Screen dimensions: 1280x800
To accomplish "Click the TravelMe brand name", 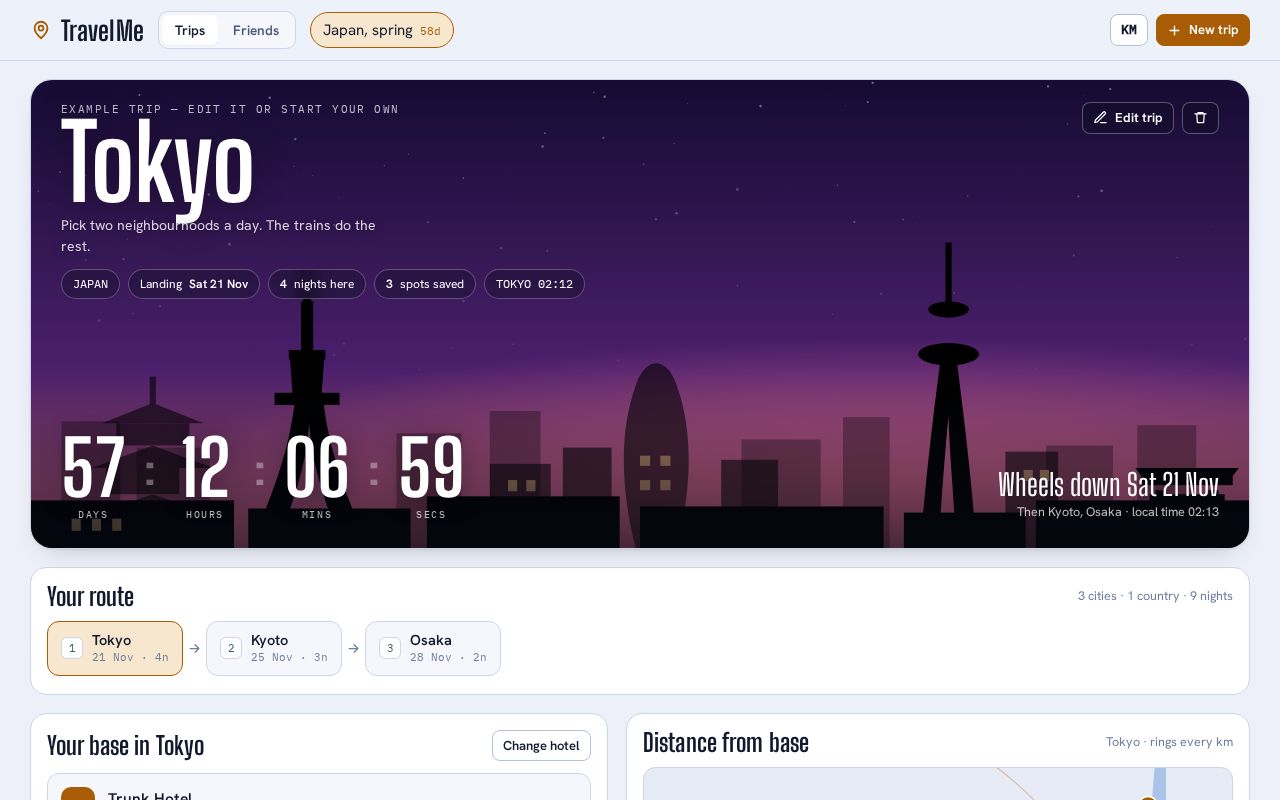I will pos(102,31).
